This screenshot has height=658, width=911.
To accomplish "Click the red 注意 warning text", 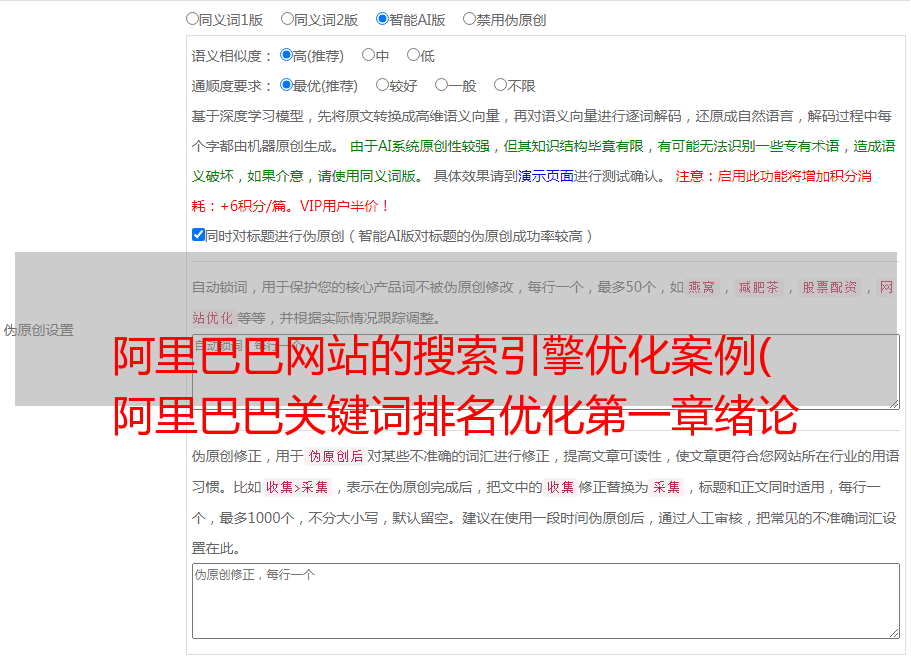I will pos(531,191).
